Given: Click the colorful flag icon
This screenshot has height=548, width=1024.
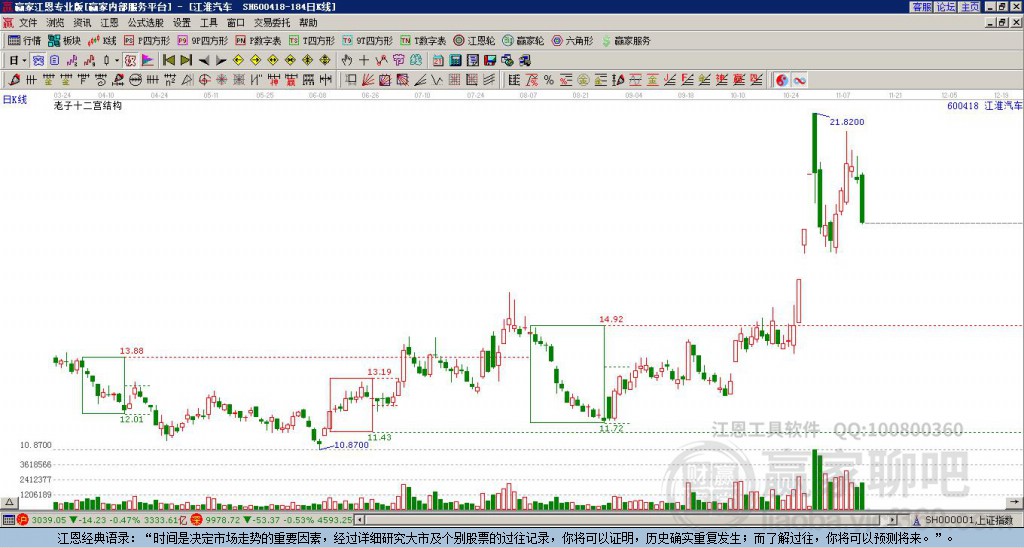Looking at the screenshot, I should click(148, 60).
